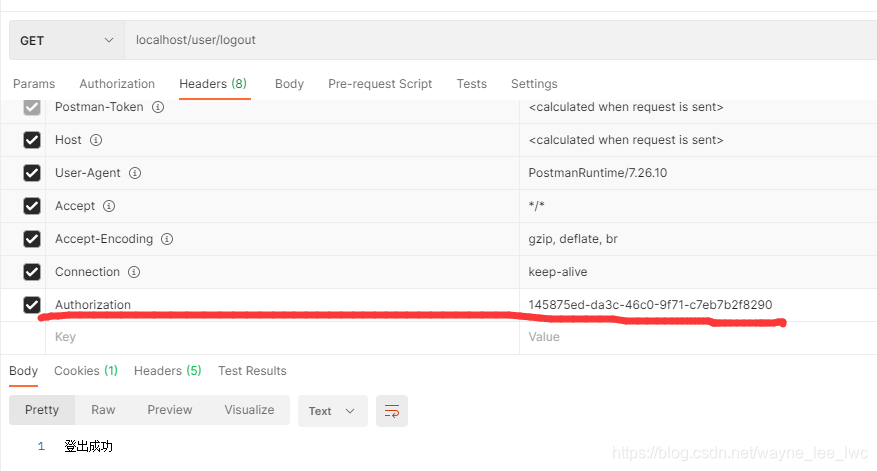Uncheck the Authorization header checkbox
The width and height of the screenshot is (877, 471).
click(x=32, y=305)
